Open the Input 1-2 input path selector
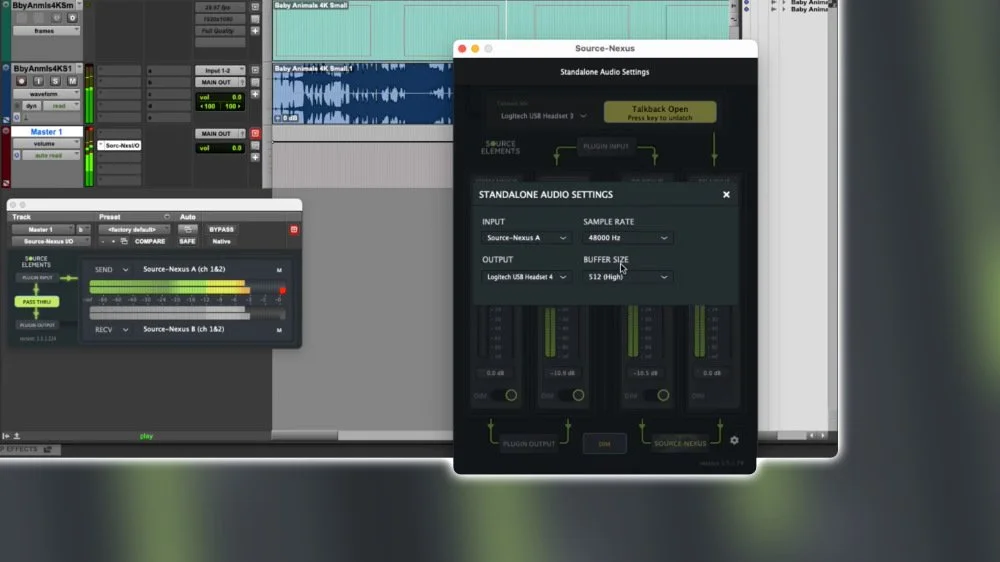 [x=220, y=70]
